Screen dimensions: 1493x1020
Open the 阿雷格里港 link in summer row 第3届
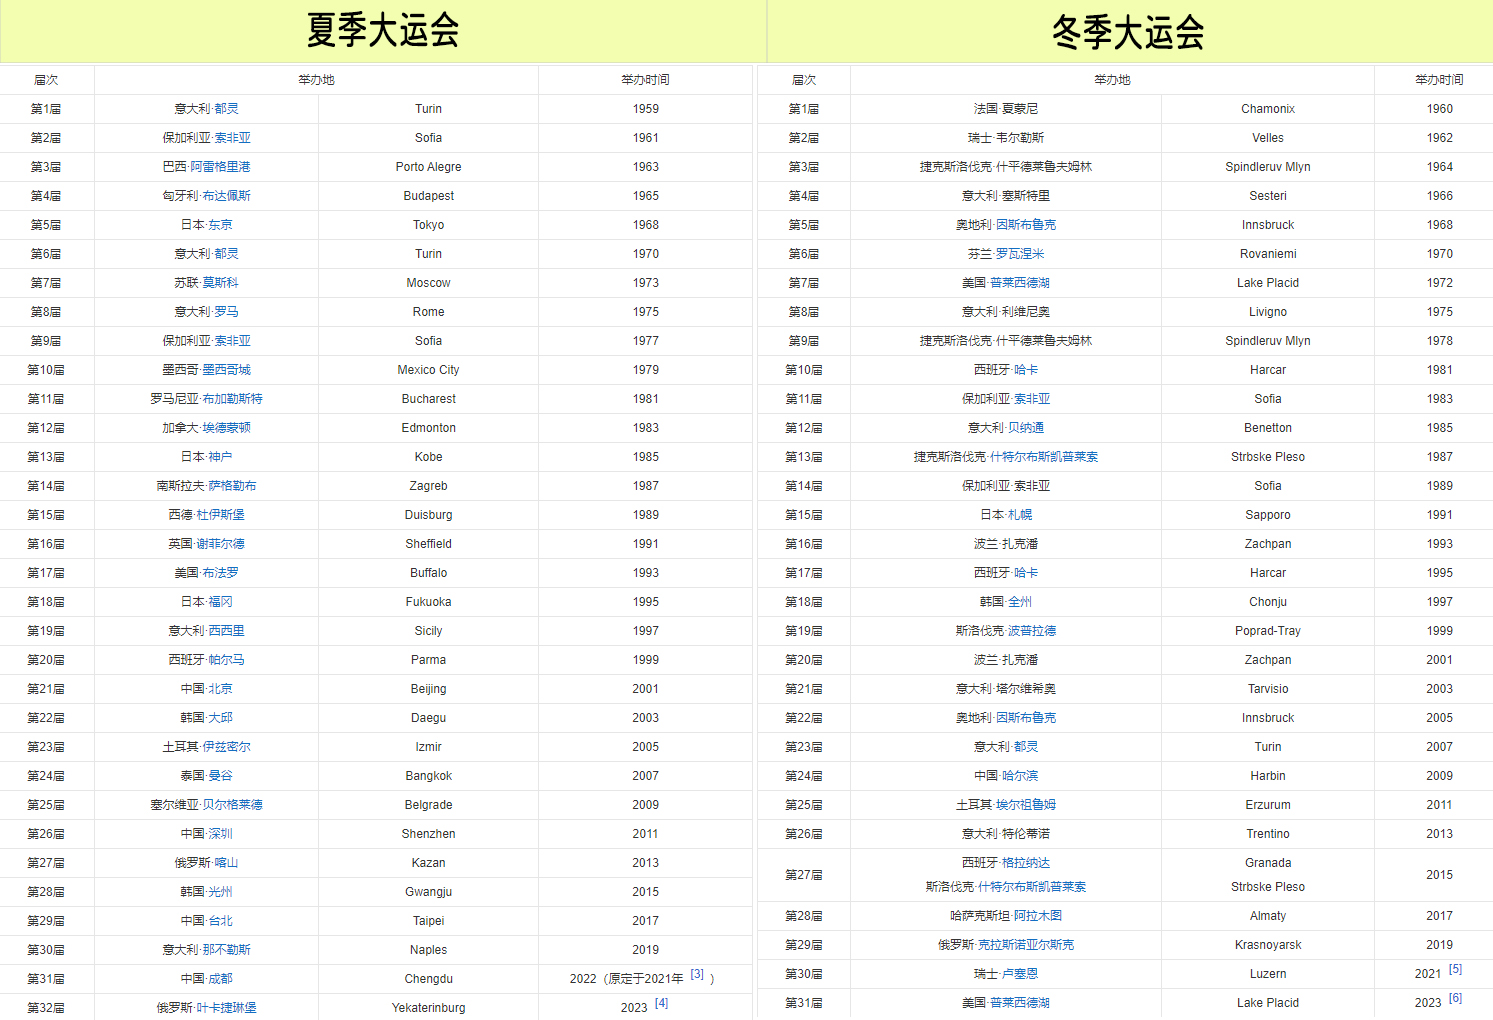pyautogui.click(x=221, y=167)
